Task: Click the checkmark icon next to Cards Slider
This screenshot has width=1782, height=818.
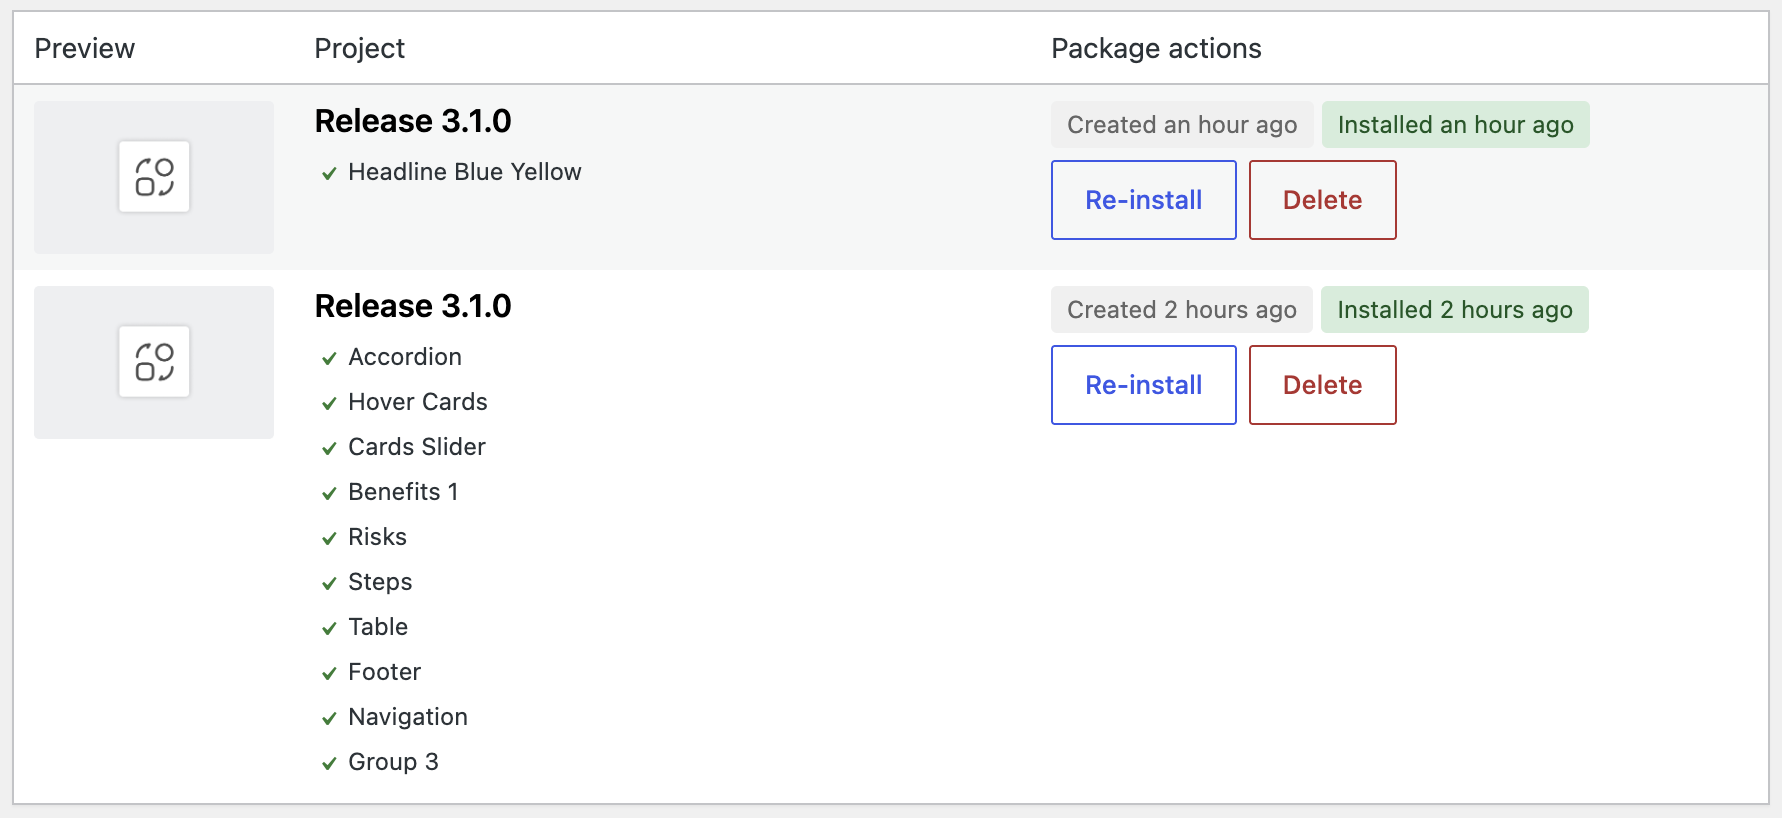Action: 329,449
